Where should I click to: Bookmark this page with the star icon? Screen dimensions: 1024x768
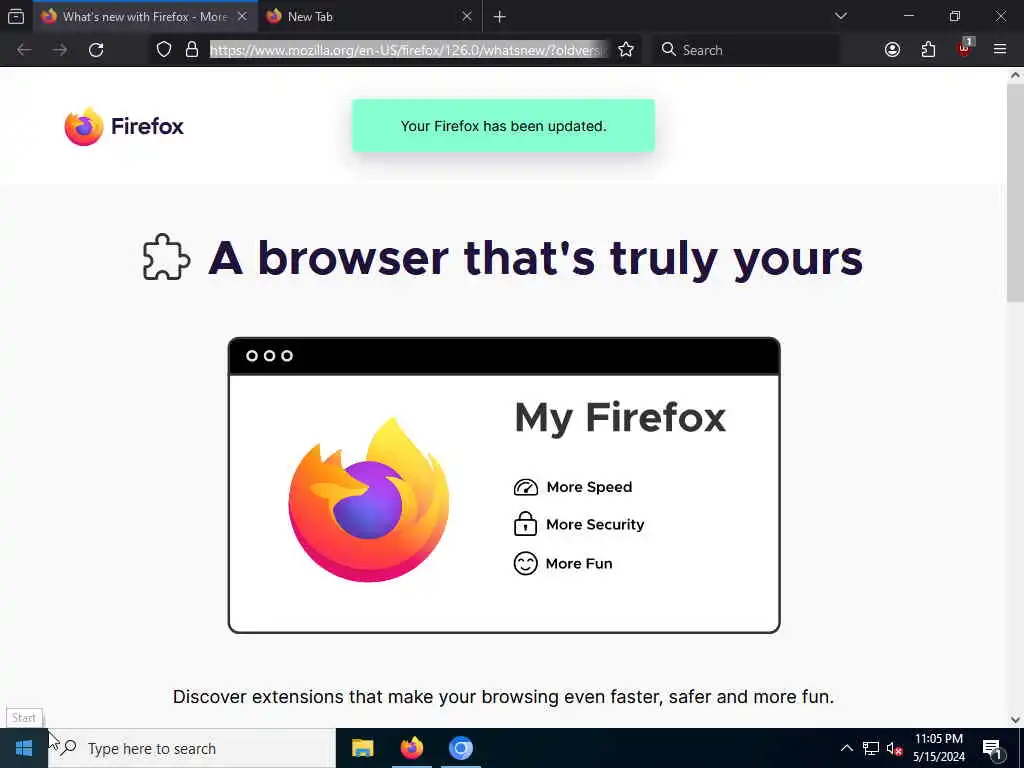626,50
